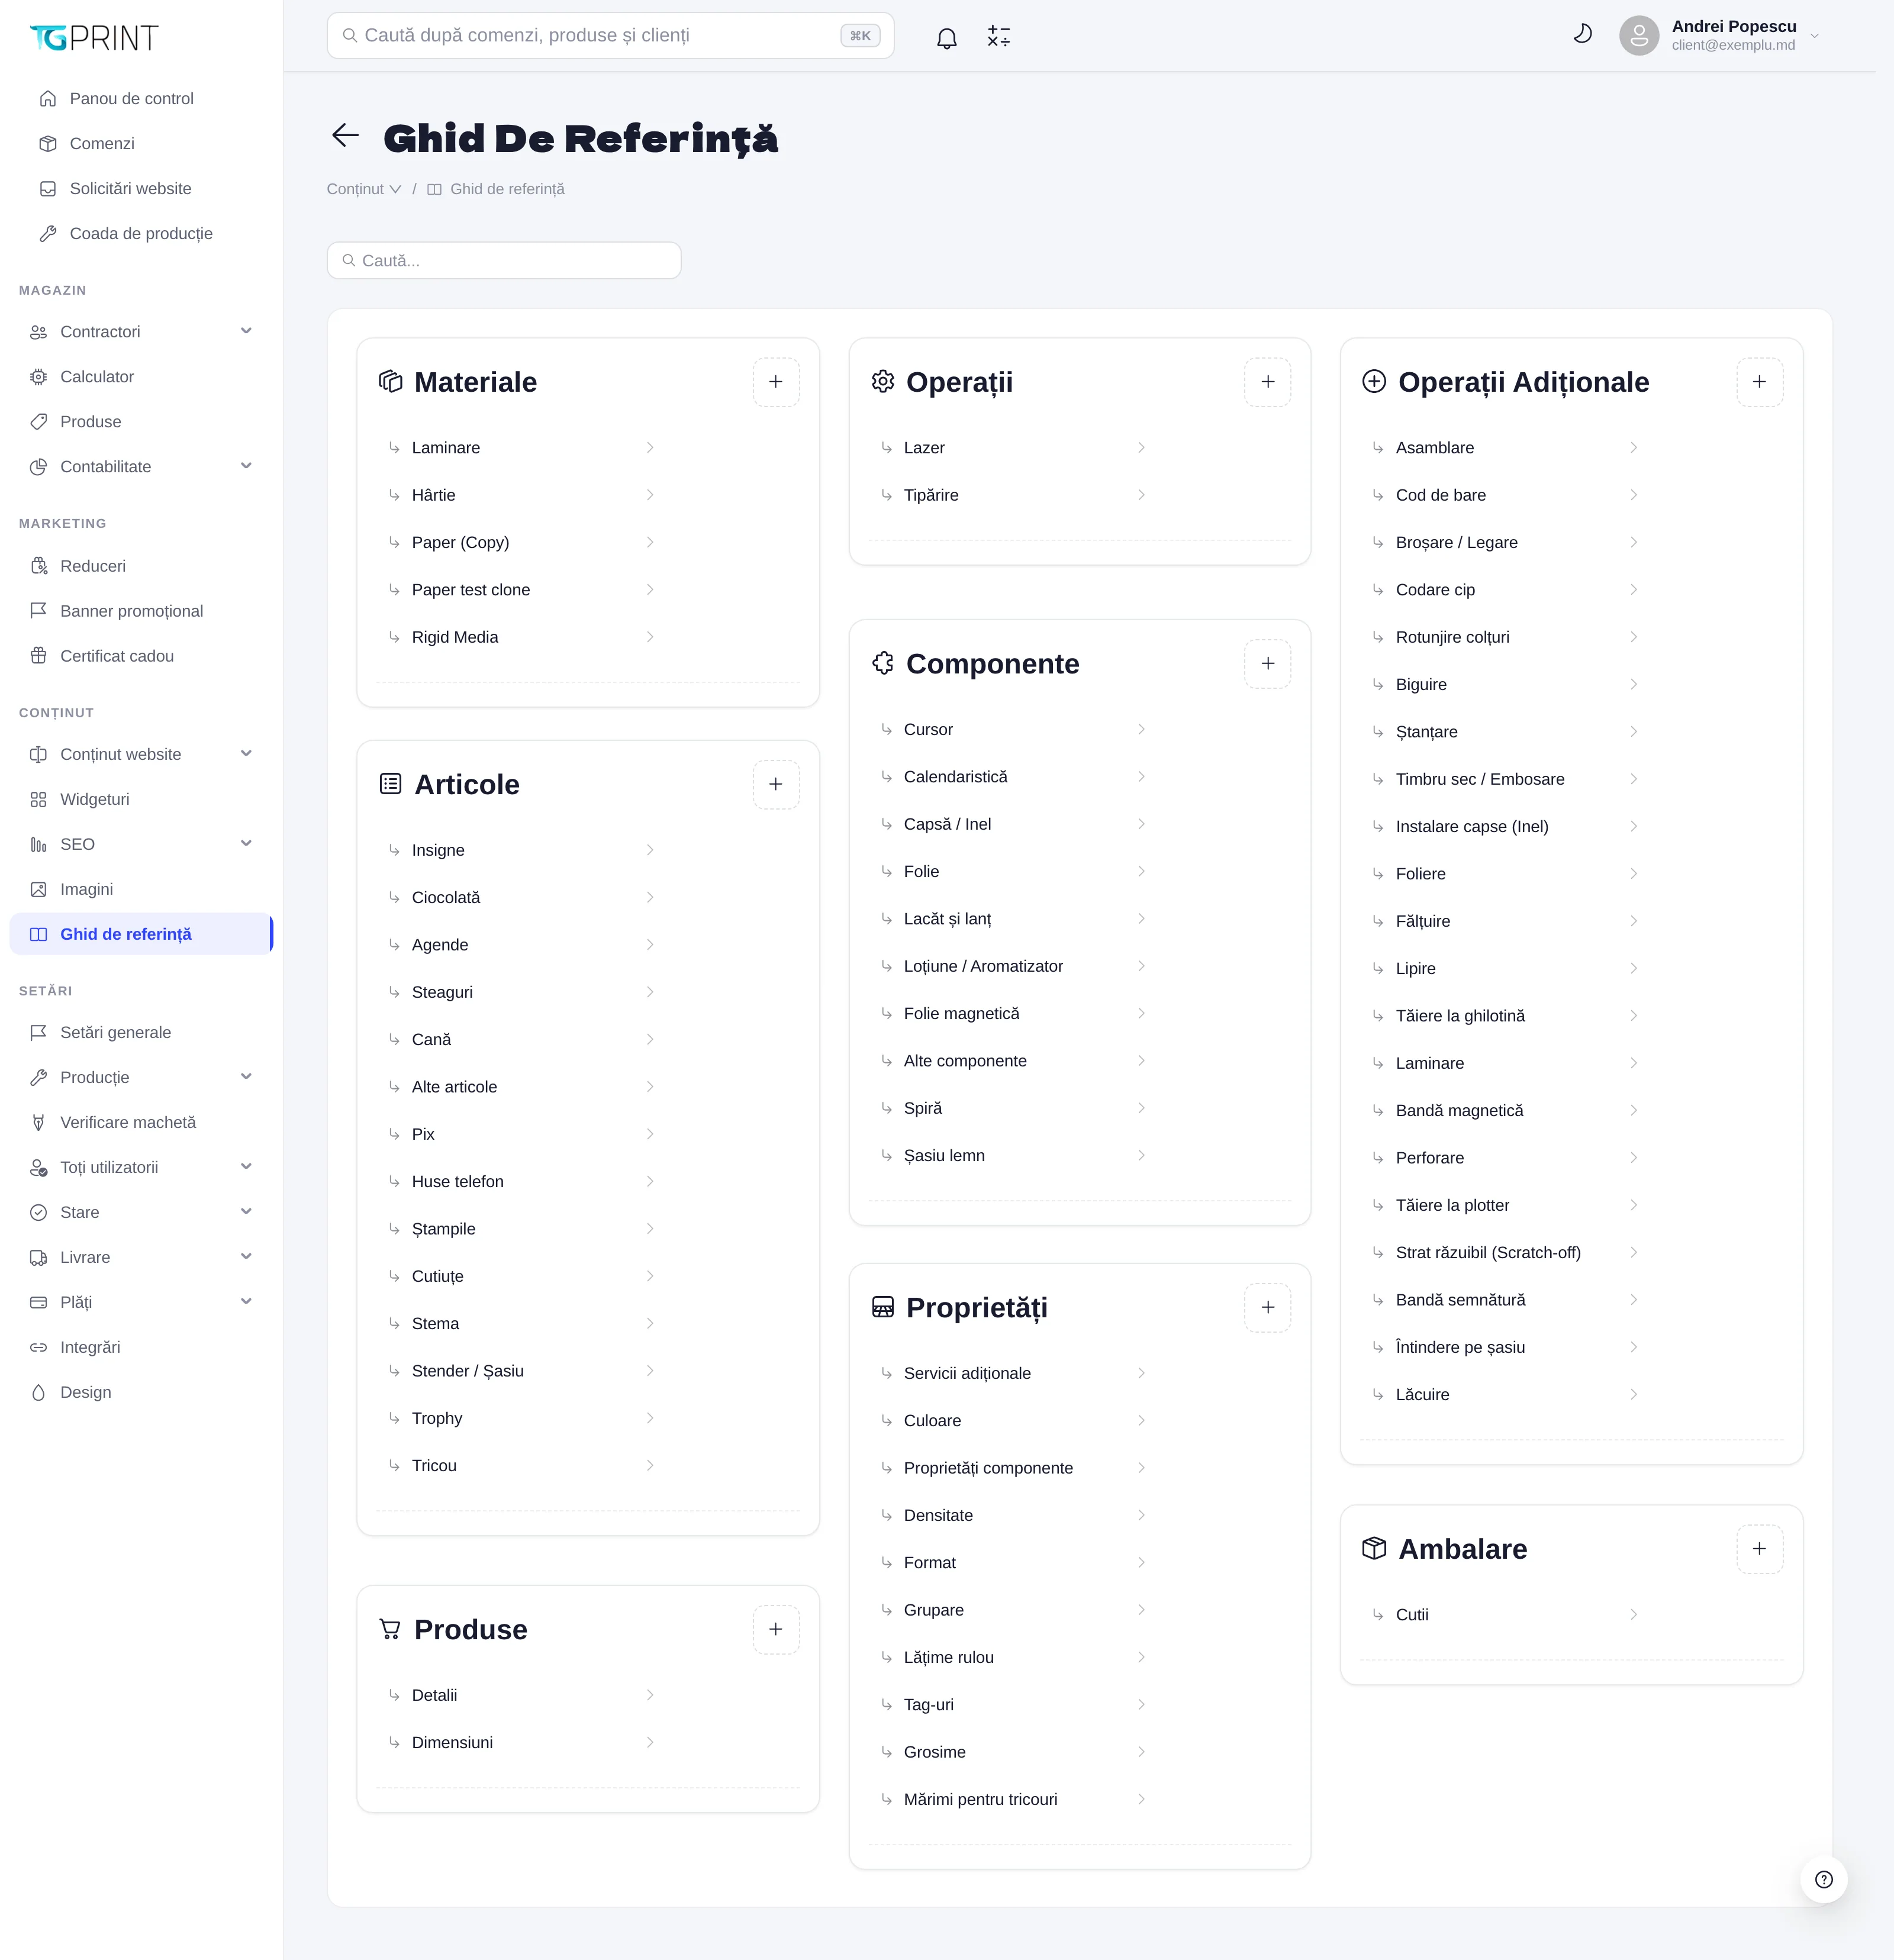Go to Comenzi in sidebar

point(140,144)
